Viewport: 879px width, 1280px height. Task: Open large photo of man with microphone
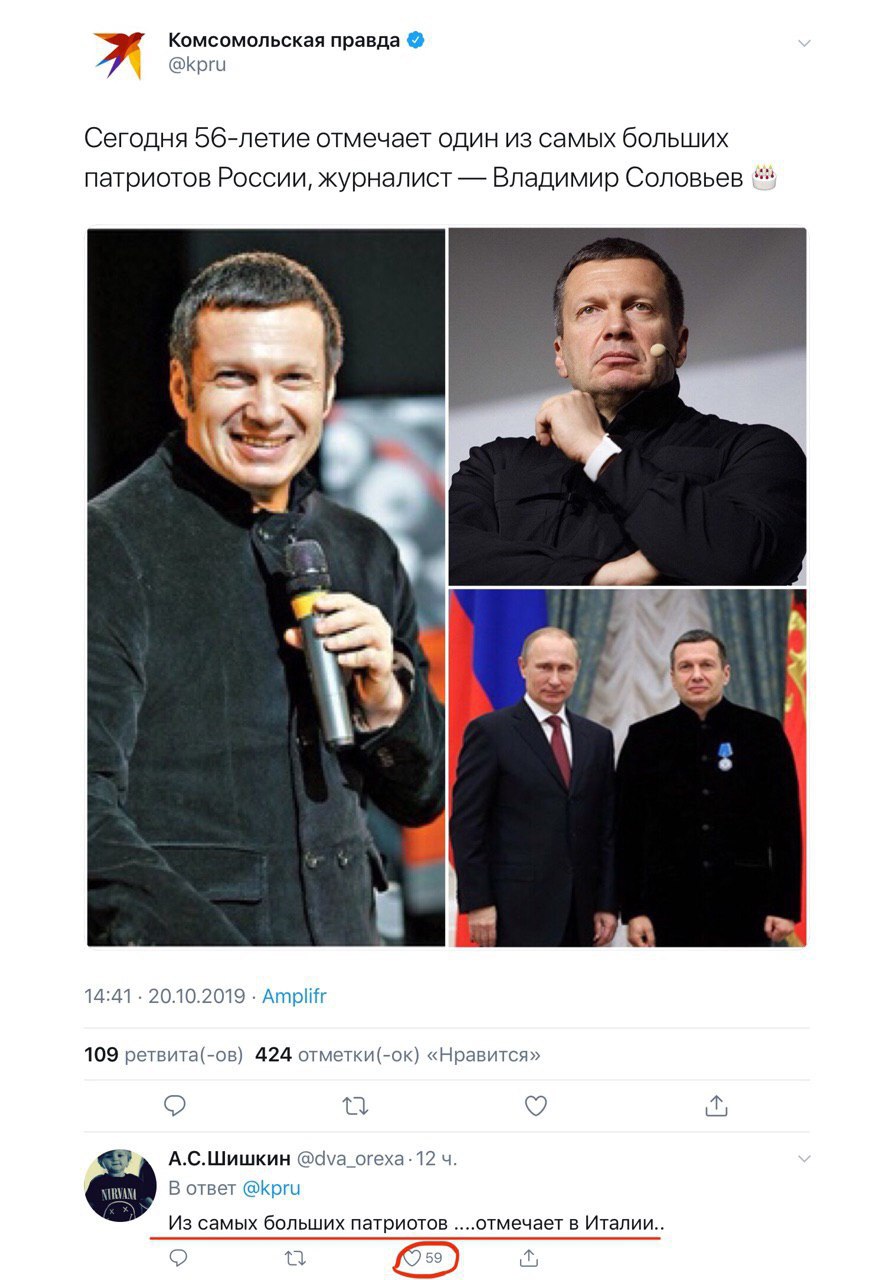266,587
